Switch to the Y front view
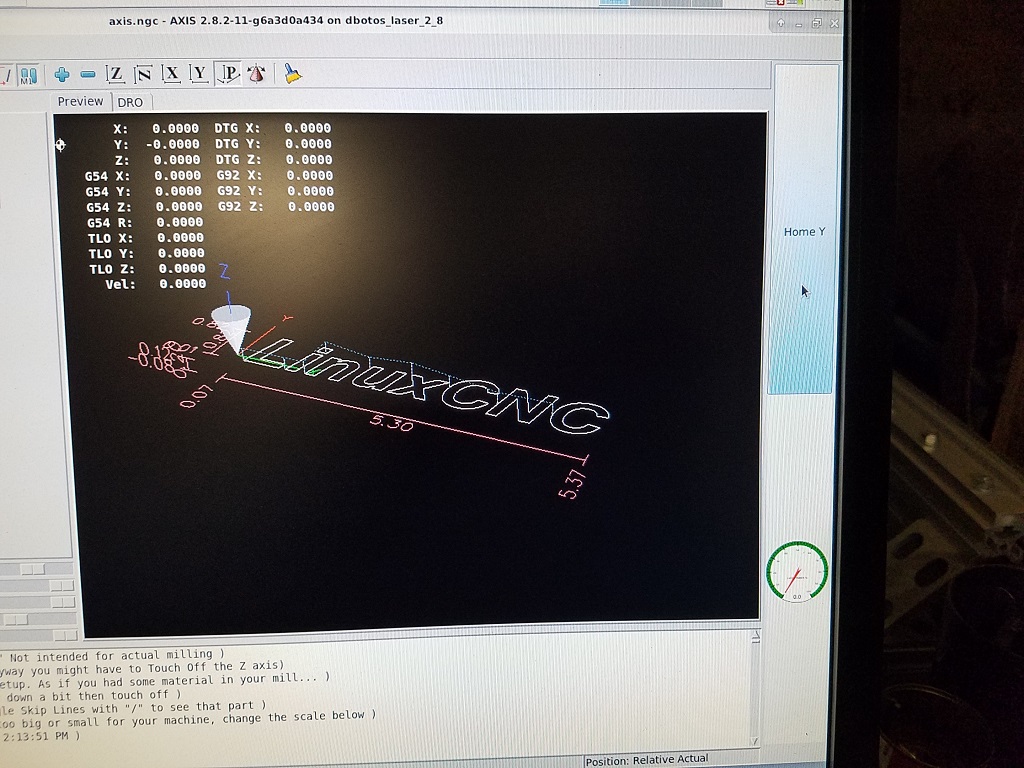 pos(199,73)
